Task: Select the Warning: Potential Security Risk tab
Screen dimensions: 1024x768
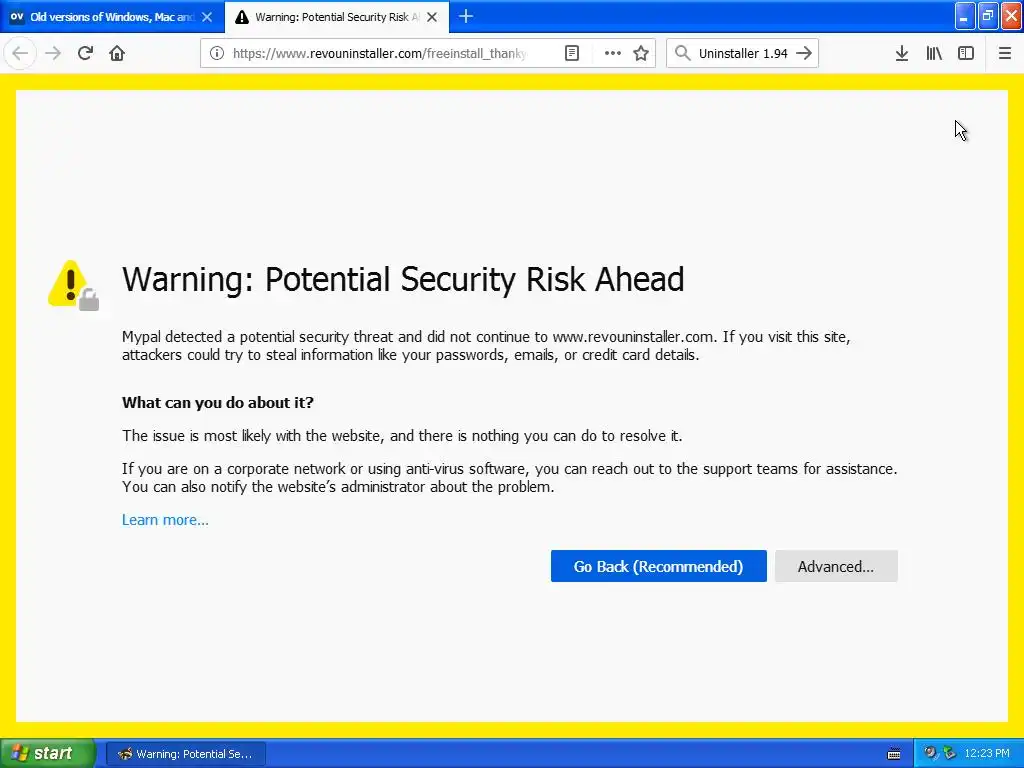Action: pos(337,17)
